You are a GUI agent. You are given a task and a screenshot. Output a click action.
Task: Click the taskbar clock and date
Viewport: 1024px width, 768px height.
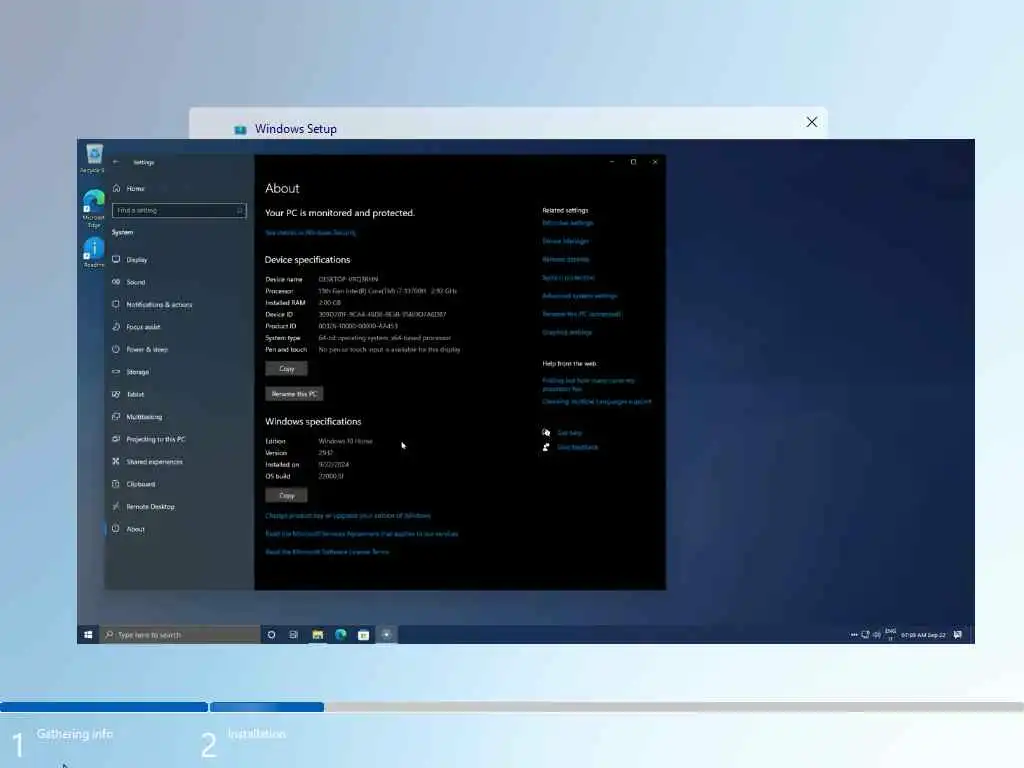[923, 635]
